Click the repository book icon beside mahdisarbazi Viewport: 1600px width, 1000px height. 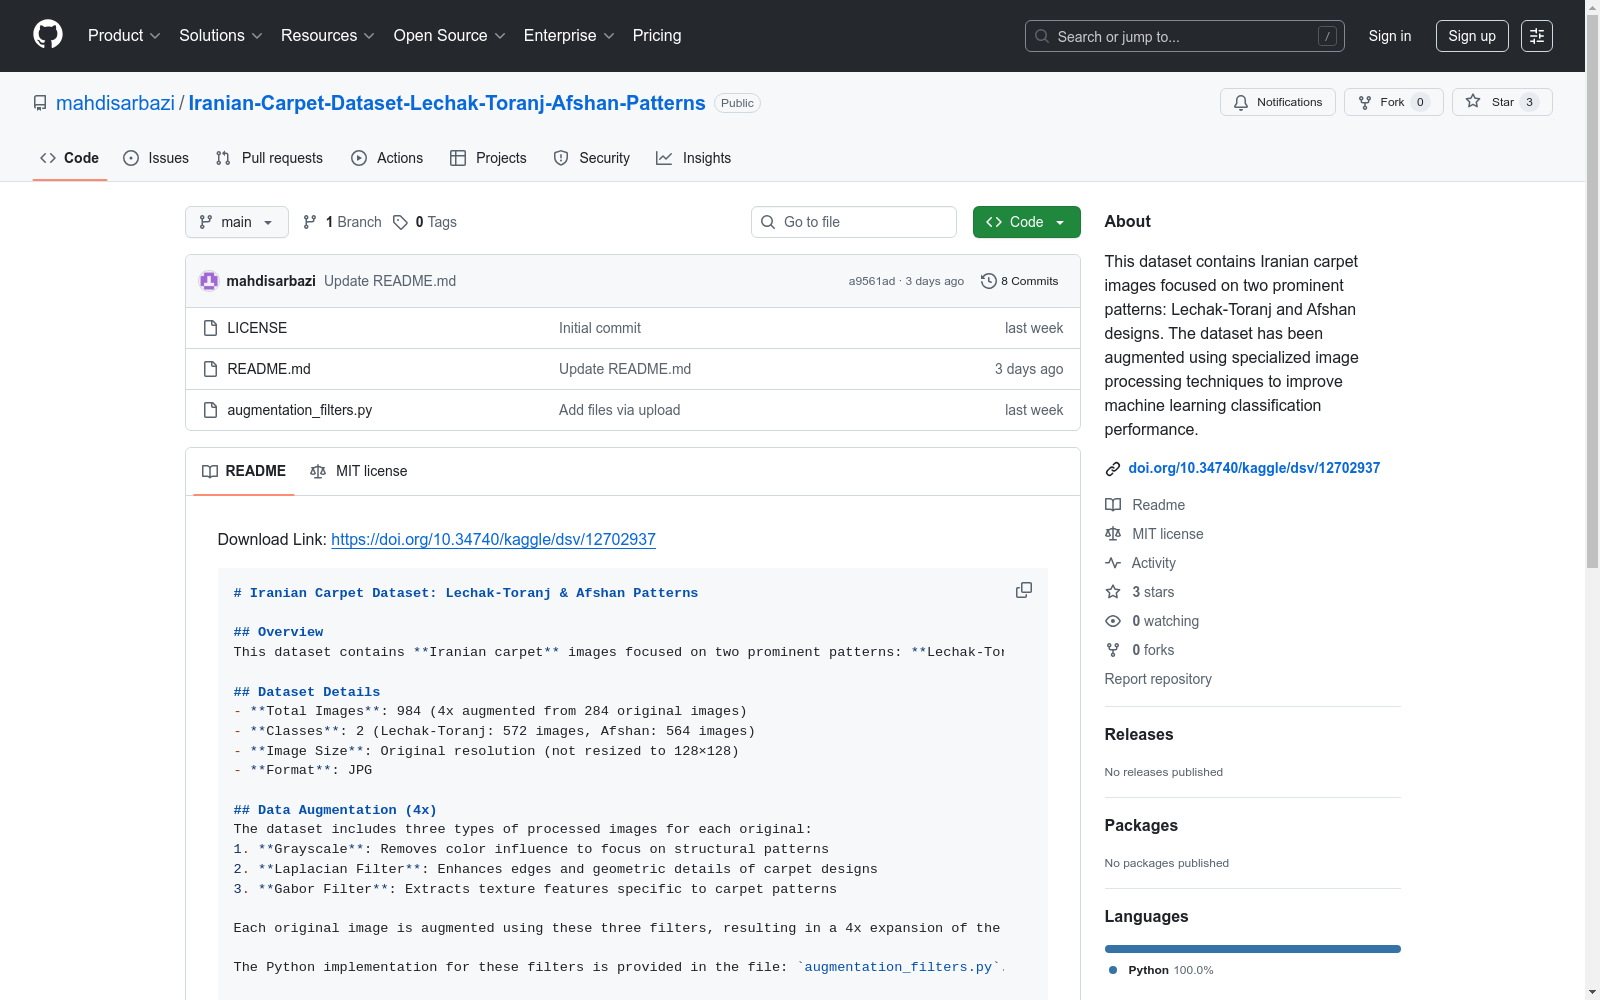(40, 103)
